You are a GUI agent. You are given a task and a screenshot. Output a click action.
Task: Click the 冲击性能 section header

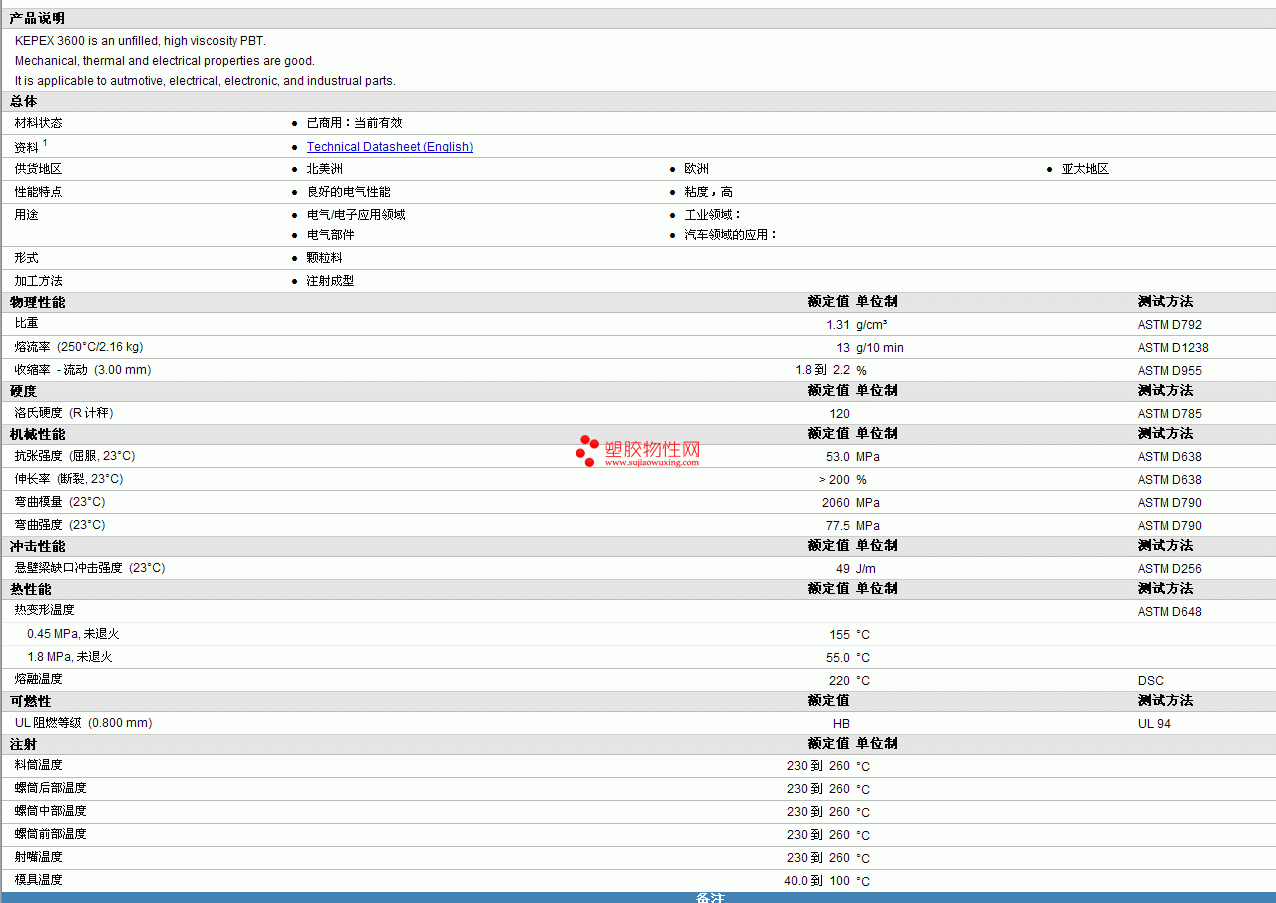37,546
